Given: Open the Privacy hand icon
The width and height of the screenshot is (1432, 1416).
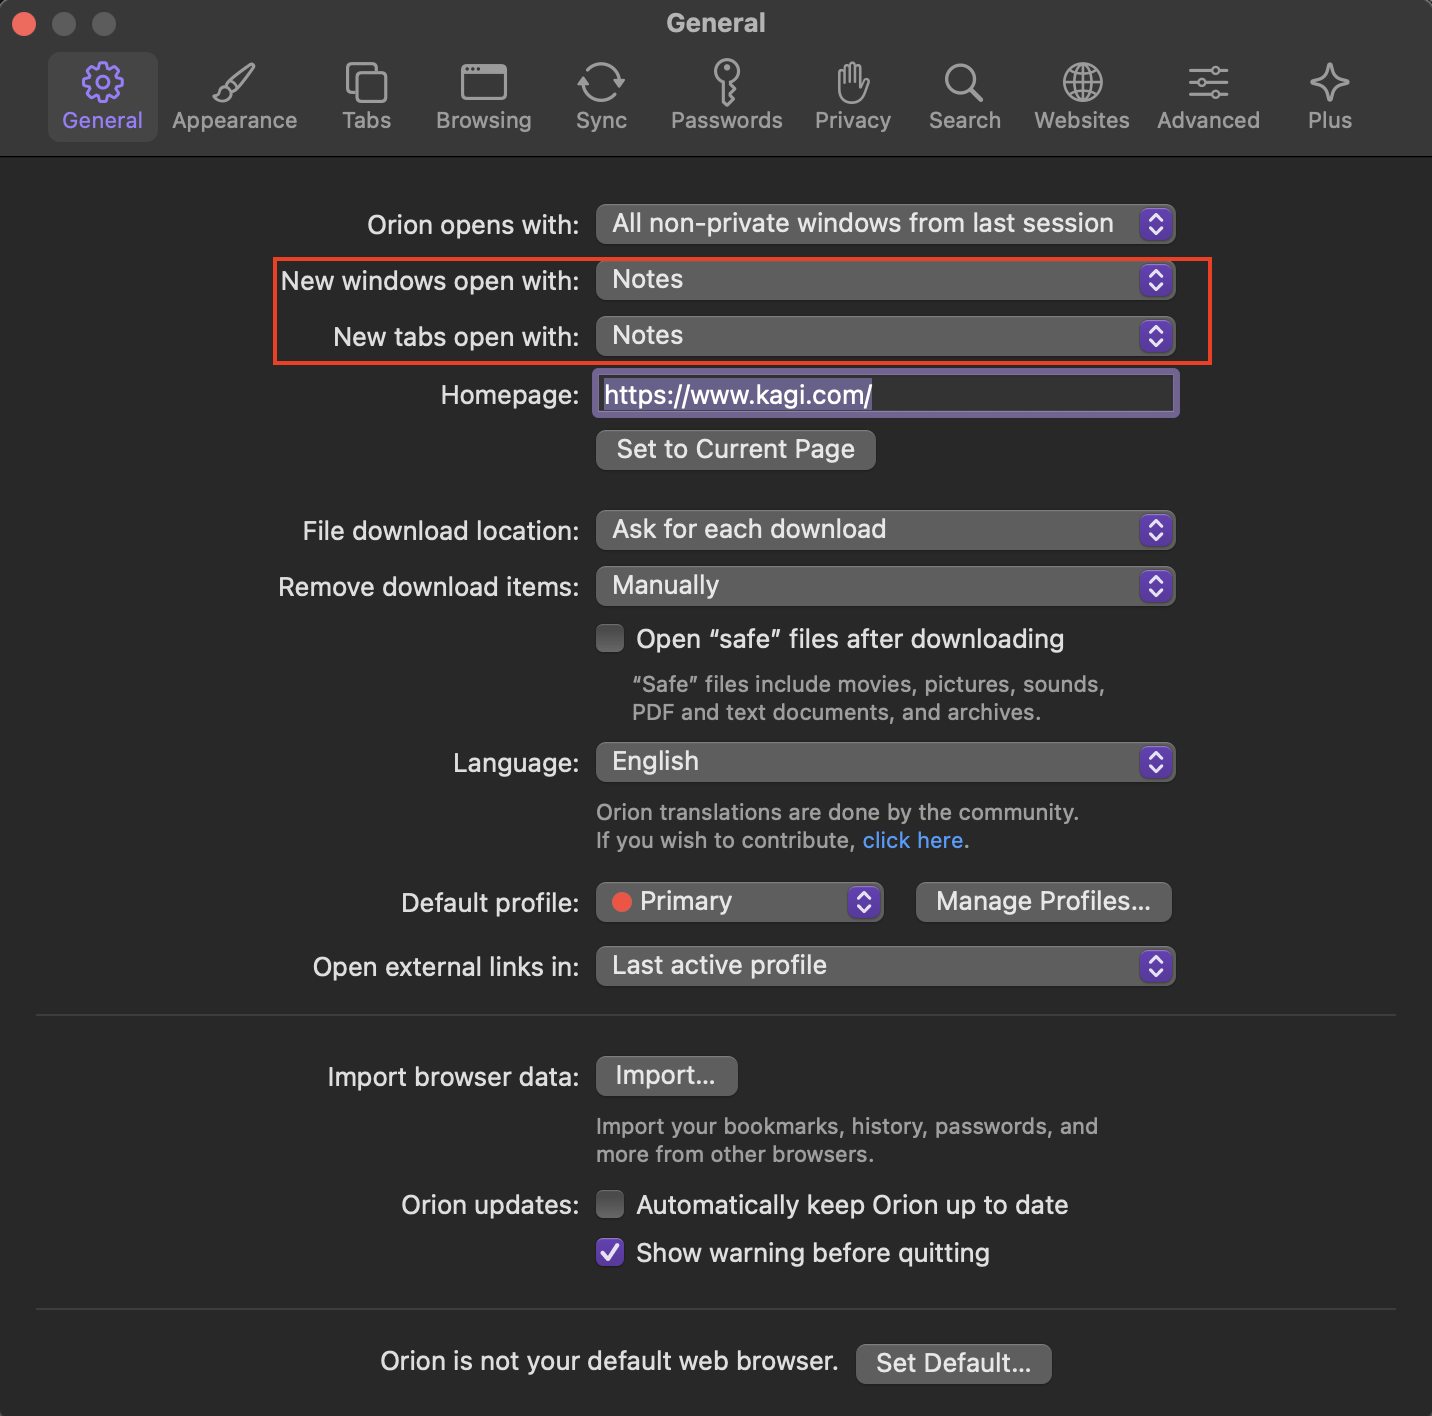Looking at the screenshot, I should 853,83.
